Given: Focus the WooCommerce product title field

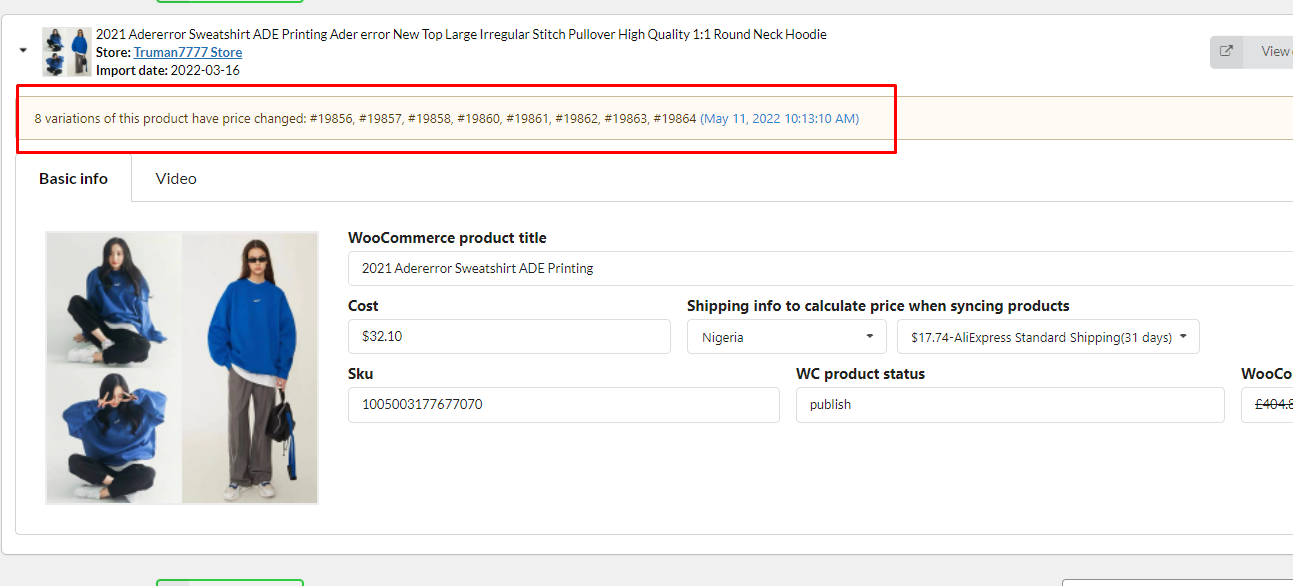Looking at the screenshot, I should 820,268.
